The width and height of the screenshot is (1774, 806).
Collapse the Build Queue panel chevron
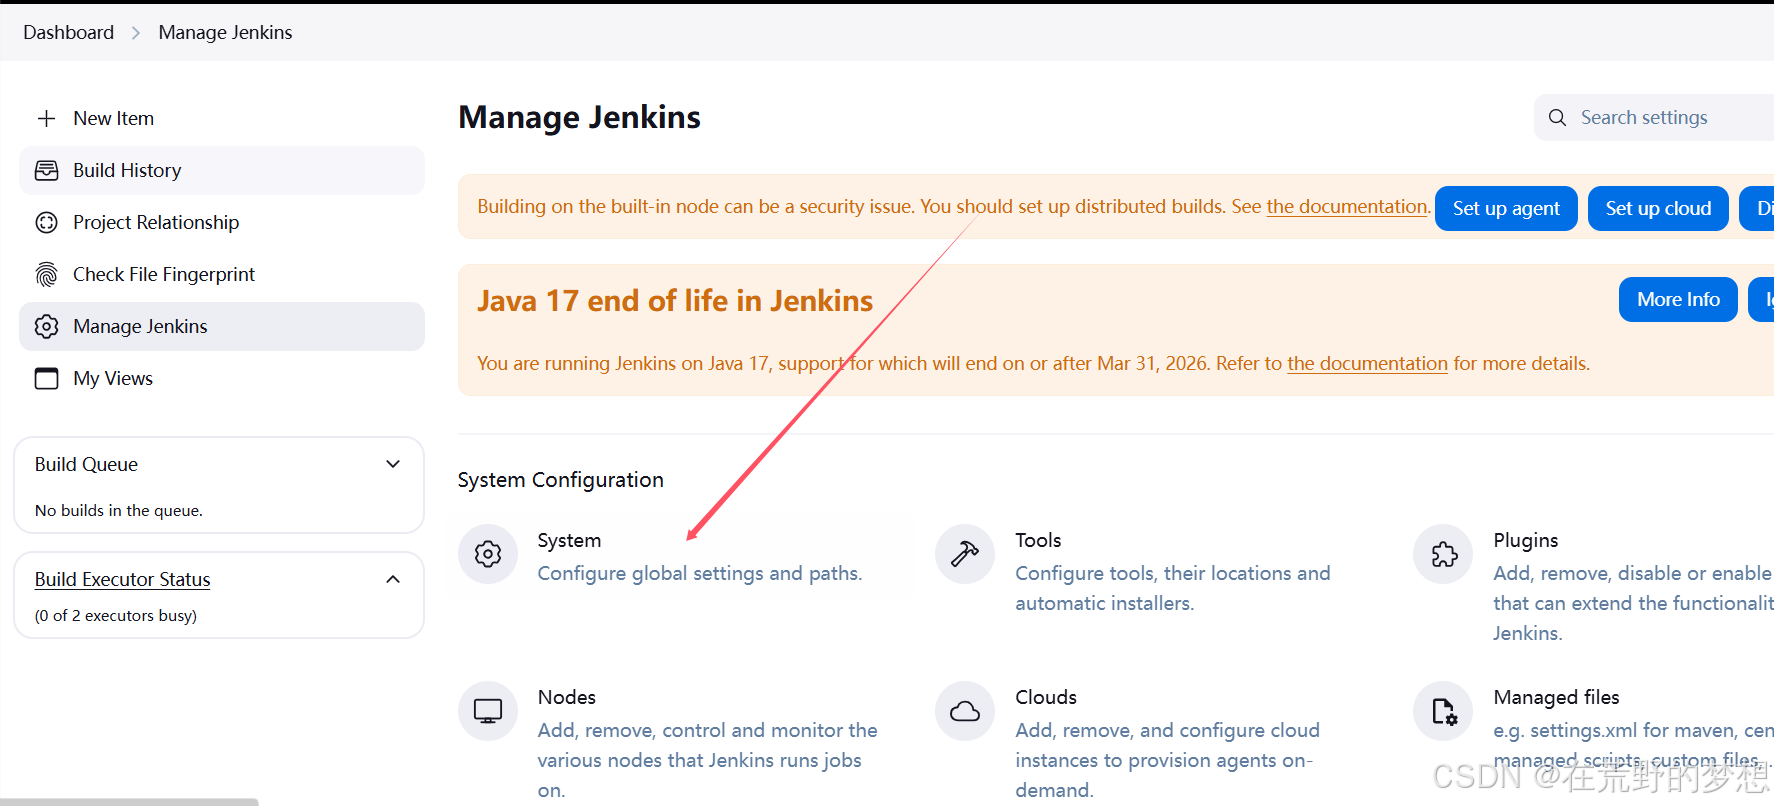(393, 464)
